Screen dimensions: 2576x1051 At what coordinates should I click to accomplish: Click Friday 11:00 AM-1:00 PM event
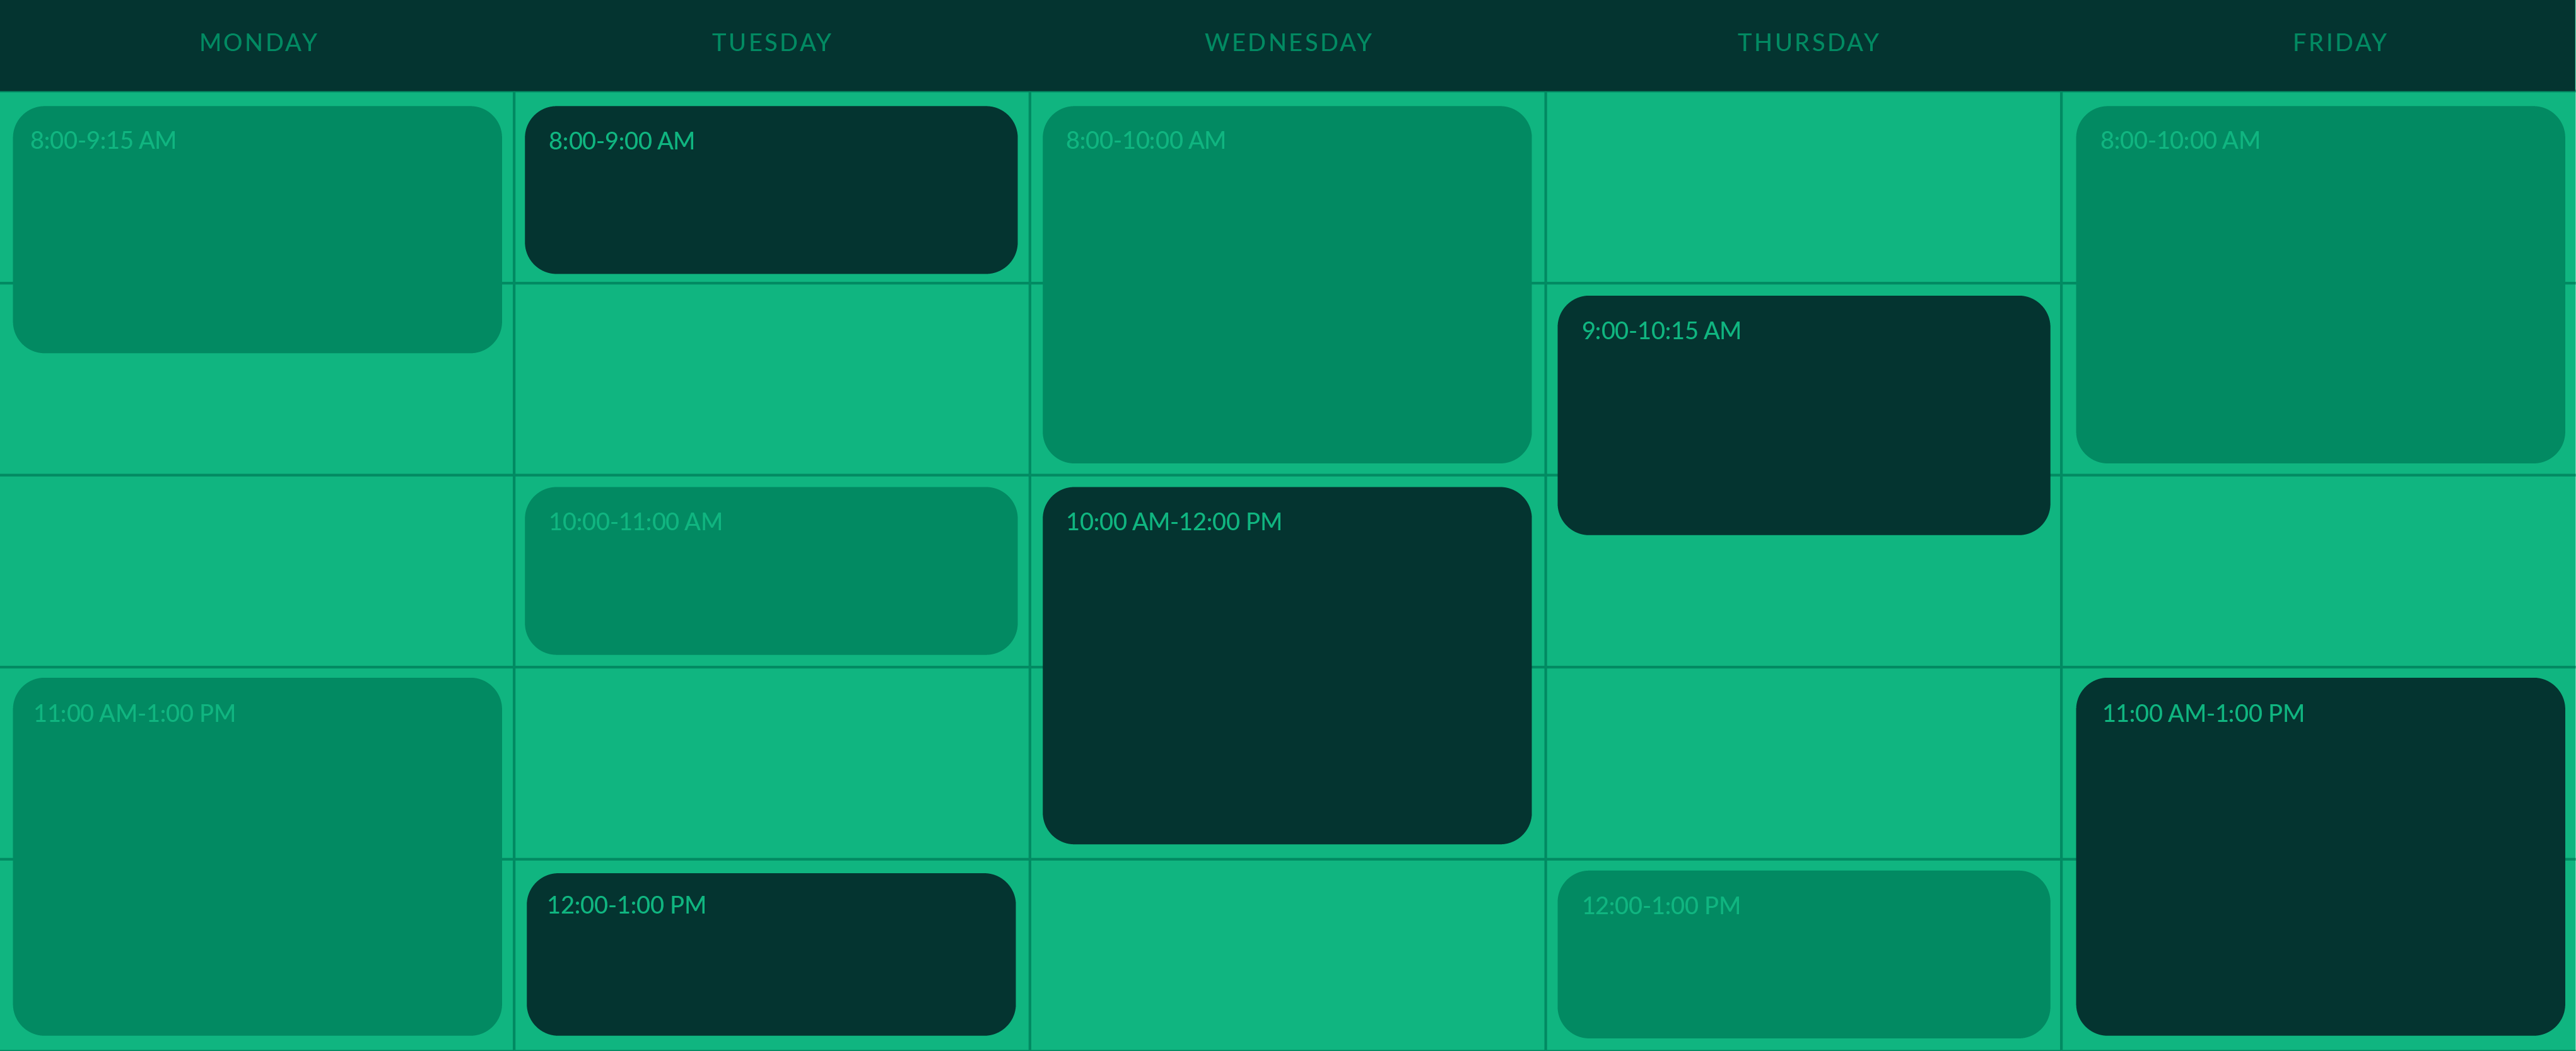2320,856
